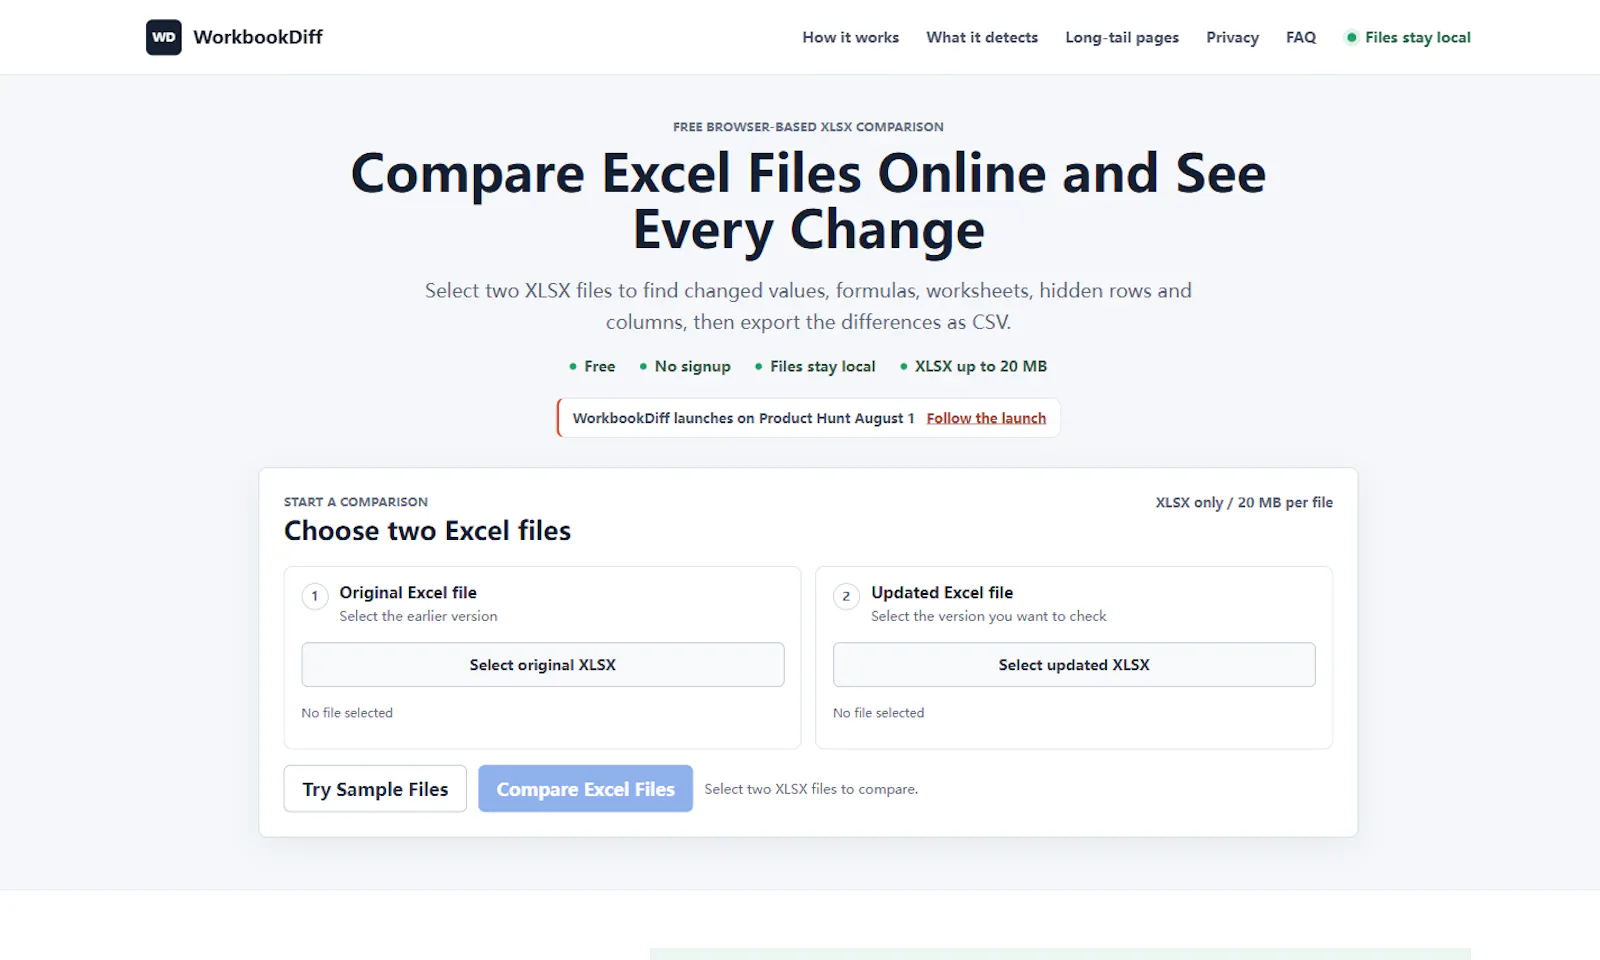This screenshot has width=1600, height=960.
Task: Click Select two XLSX files to compare
Action: pos(811,789)
